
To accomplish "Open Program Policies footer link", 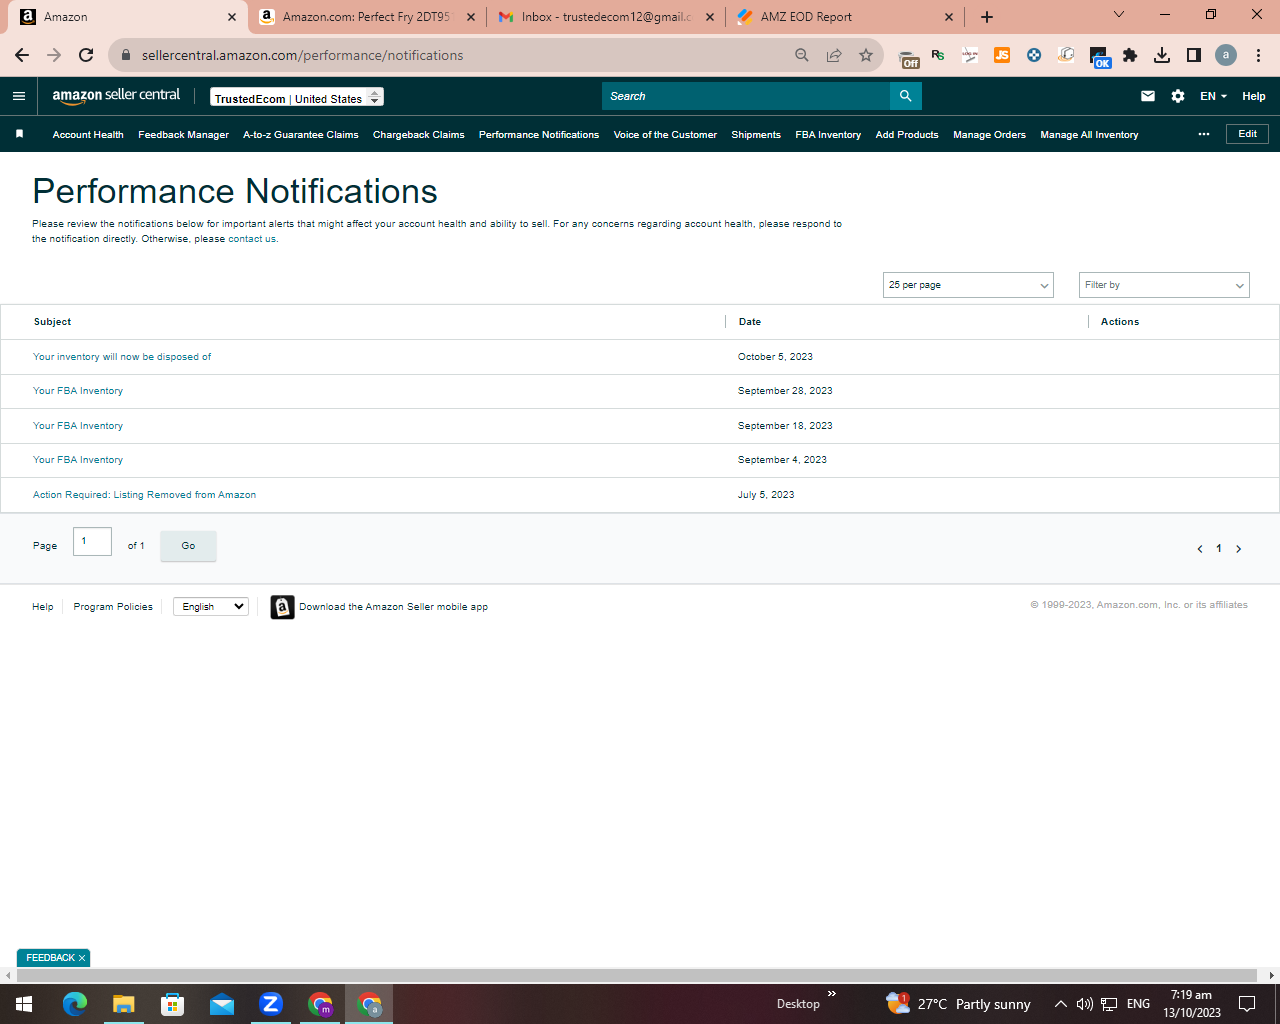I will click(x=113, y=607).
